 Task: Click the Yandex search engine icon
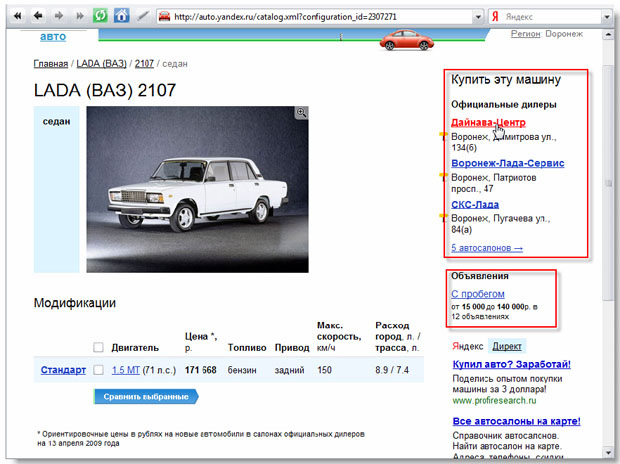(x=495, y=17)
